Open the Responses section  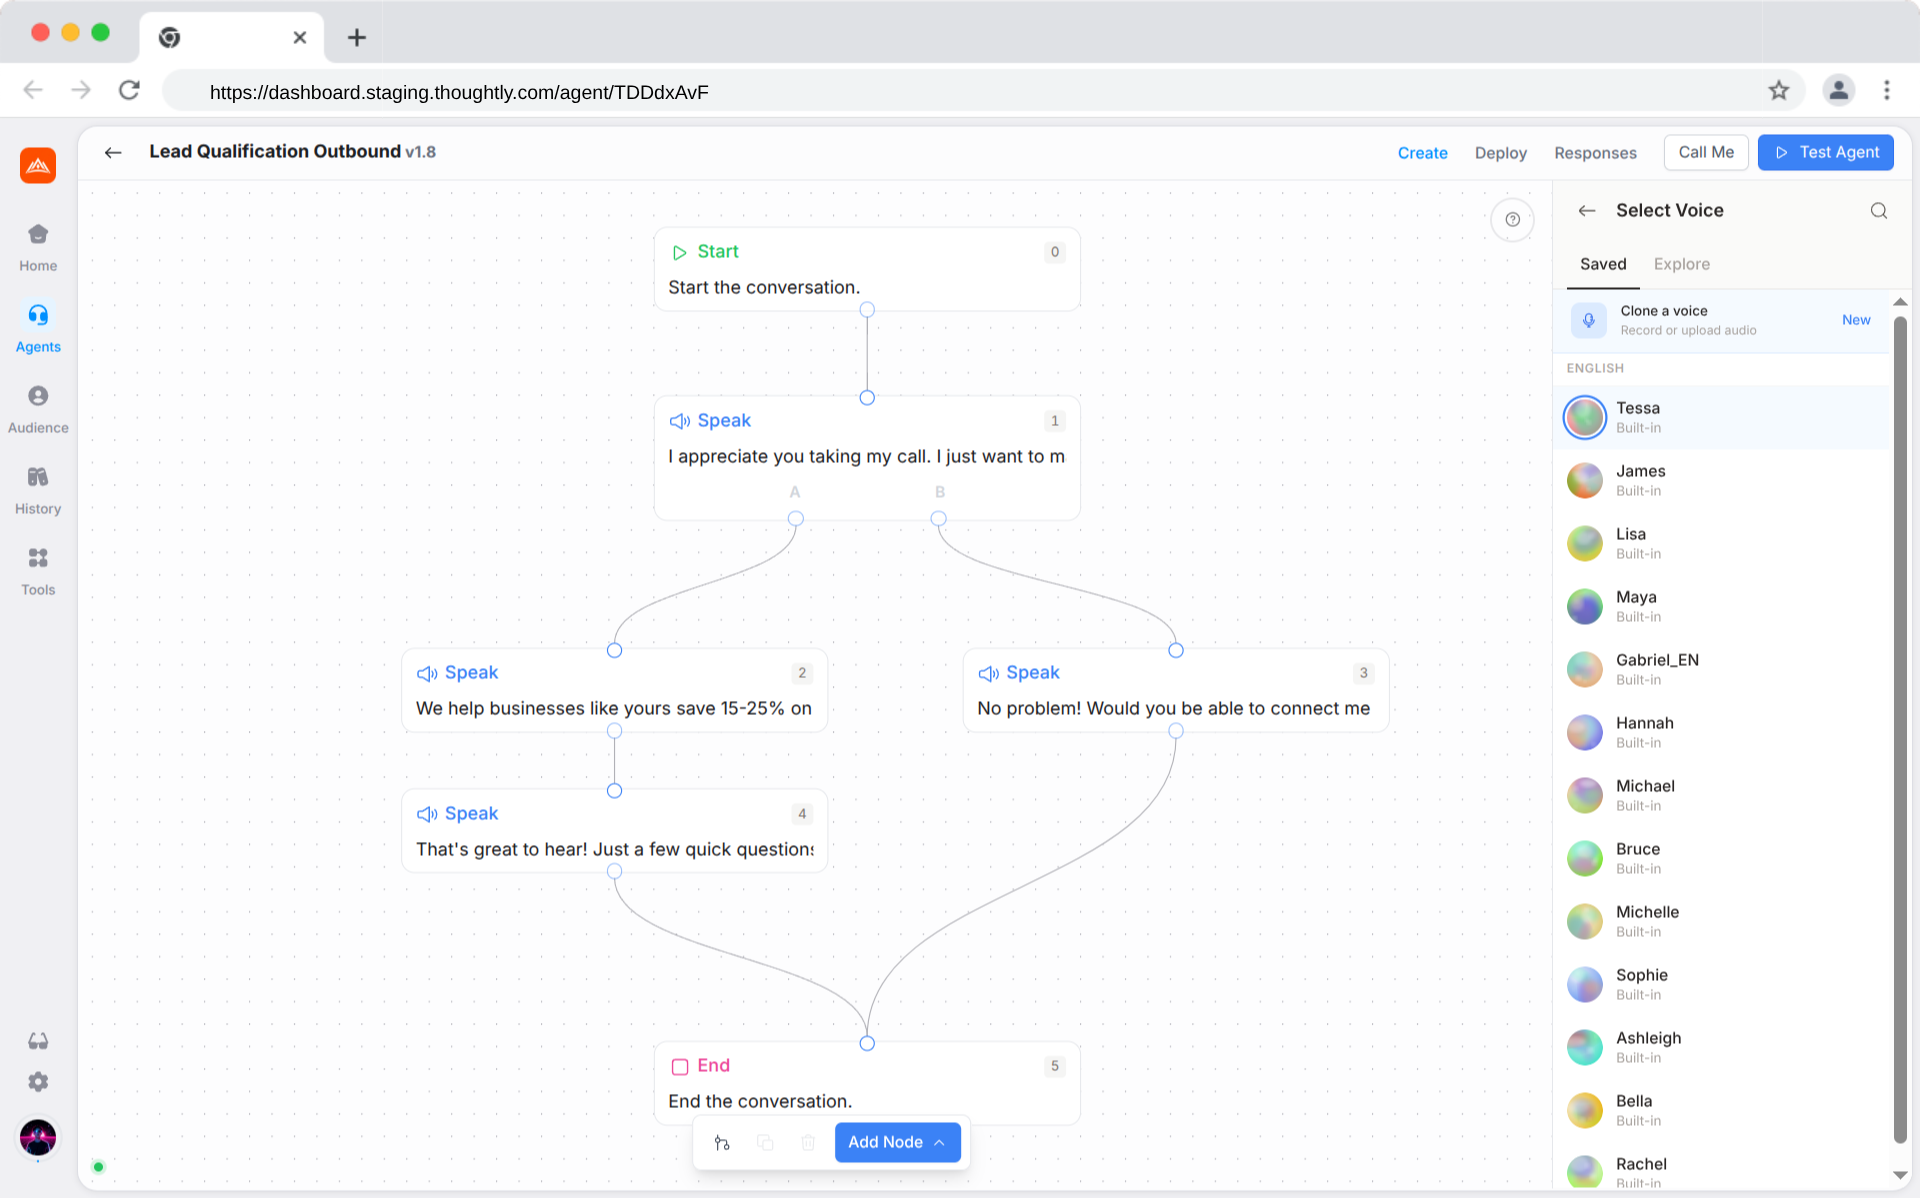point(1595,152)
